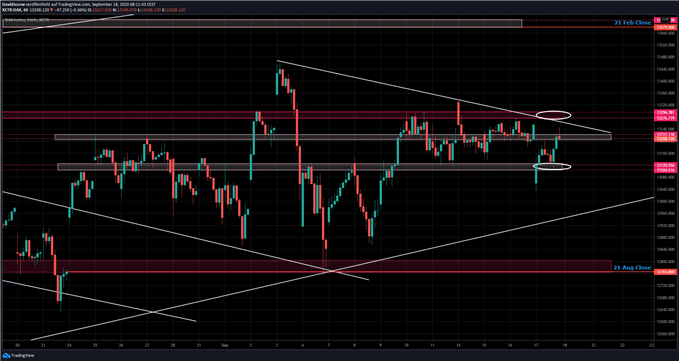Select the descending white trendline from peak
This screenshot has height=361, width=679.
[444, 97]
